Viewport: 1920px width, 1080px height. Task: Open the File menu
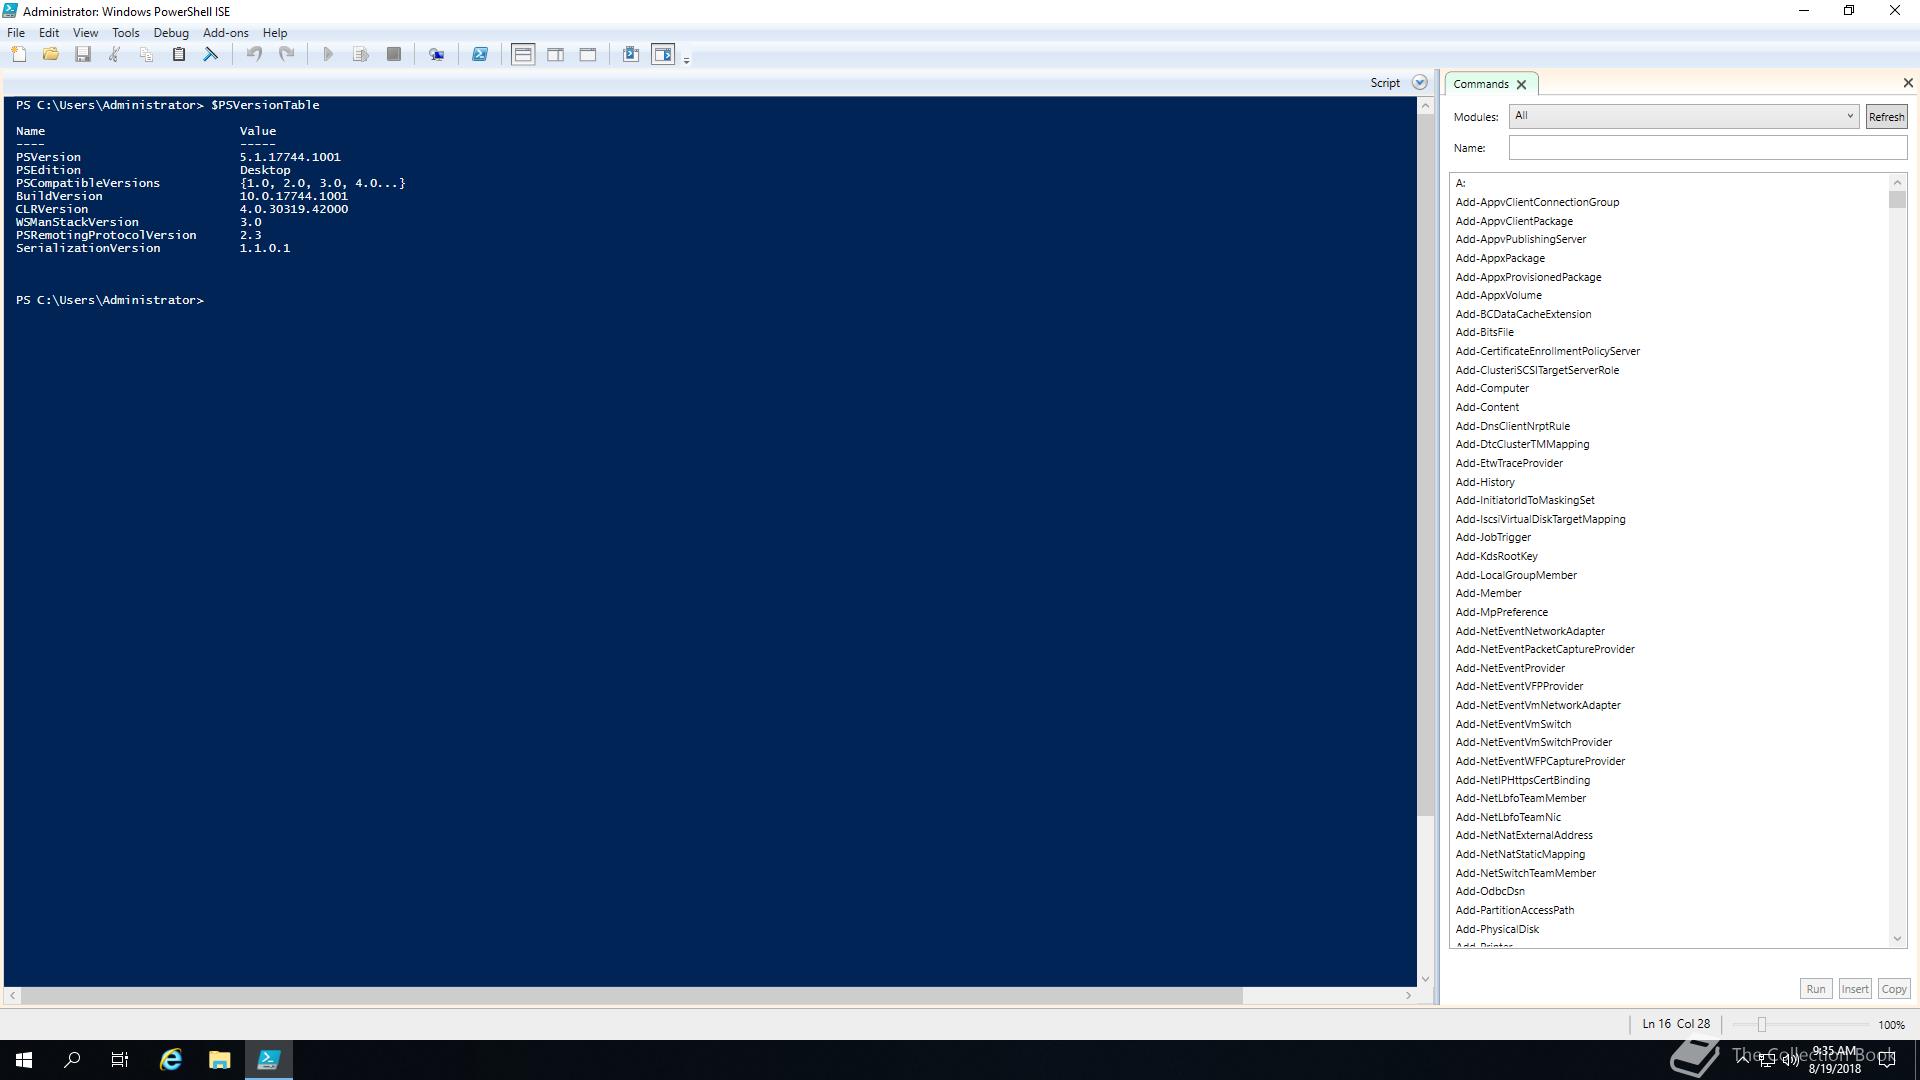coord(16,33)
